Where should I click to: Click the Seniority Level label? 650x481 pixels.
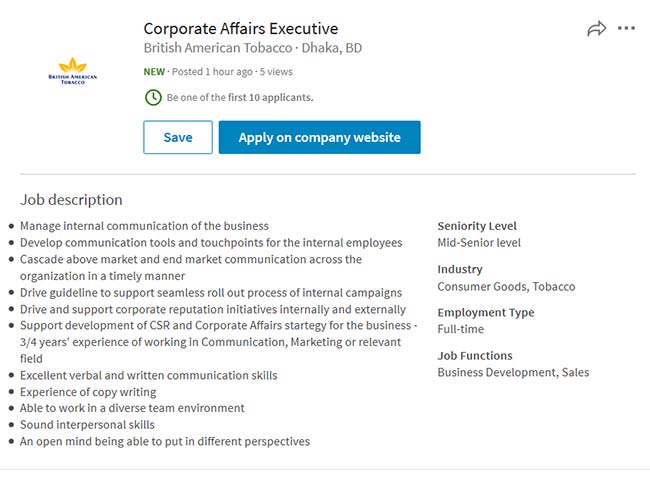[477, 226]
